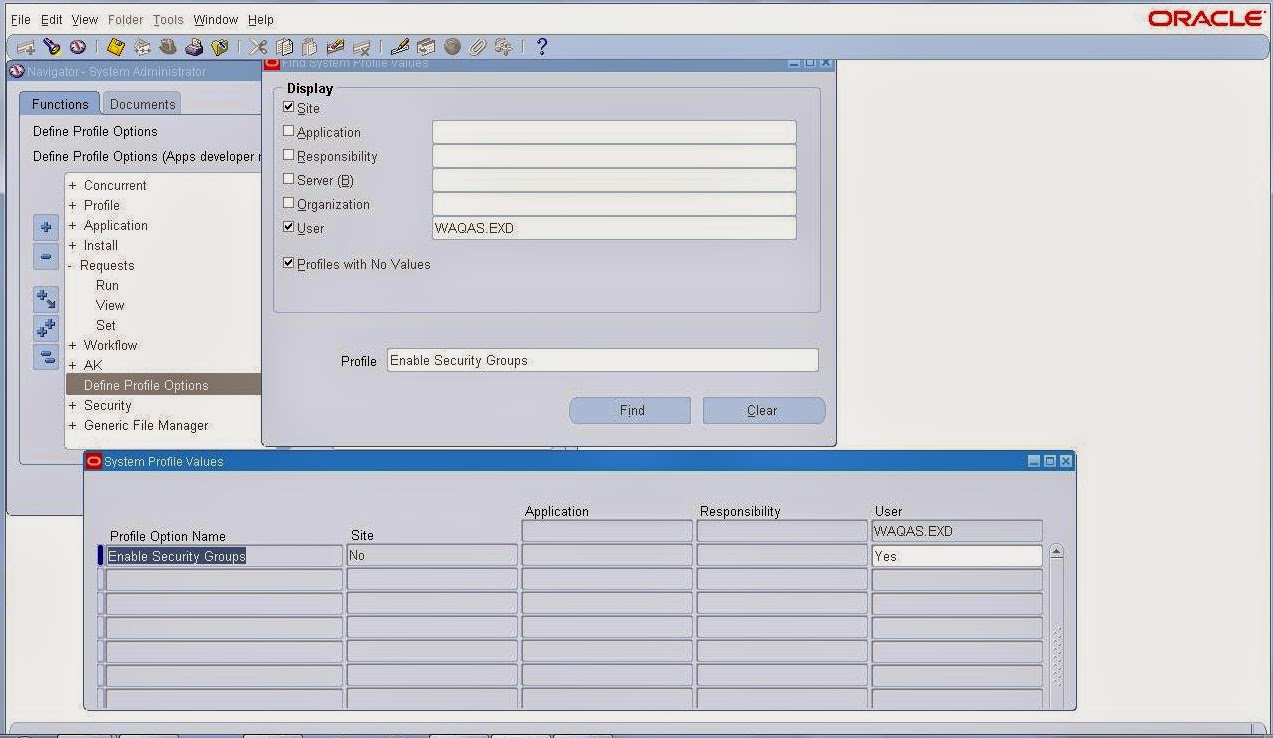Open Attachments using the paperclip icon

coord(477,46)
